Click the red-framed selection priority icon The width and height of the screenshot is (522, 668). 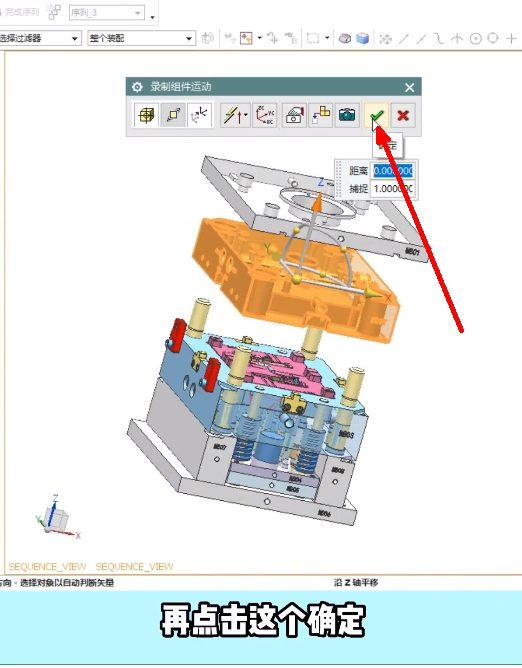(246, 38)
